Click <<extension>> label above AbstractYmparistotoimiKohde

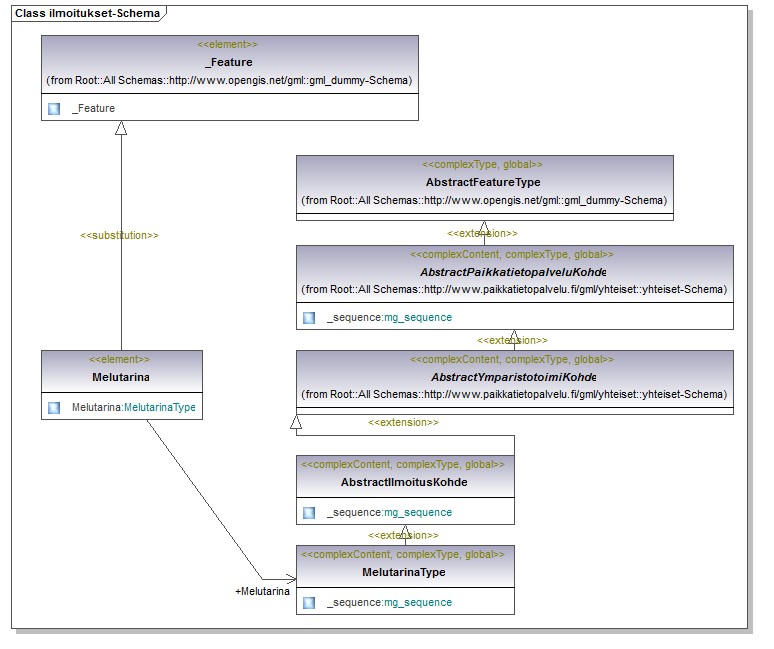tap(512, 341)
